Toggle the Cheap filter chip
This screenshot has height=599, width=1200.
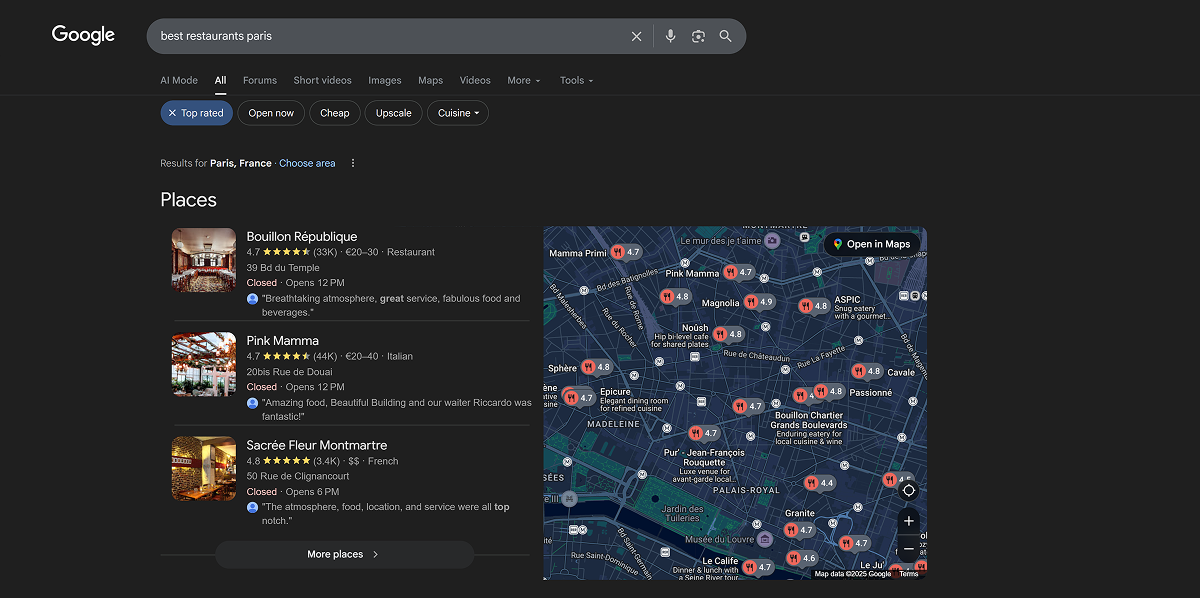click(x=334, y=112)
